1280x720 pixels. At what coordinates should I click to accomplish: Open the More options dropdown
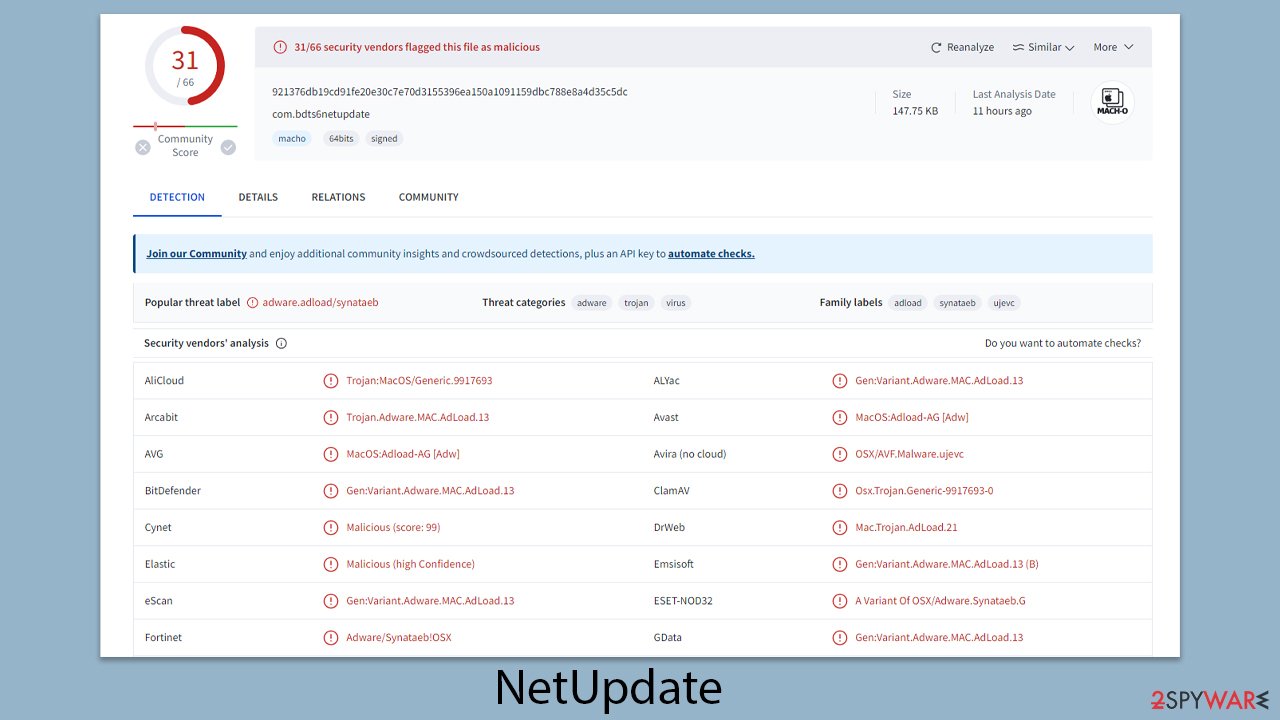pos(1112,46)
